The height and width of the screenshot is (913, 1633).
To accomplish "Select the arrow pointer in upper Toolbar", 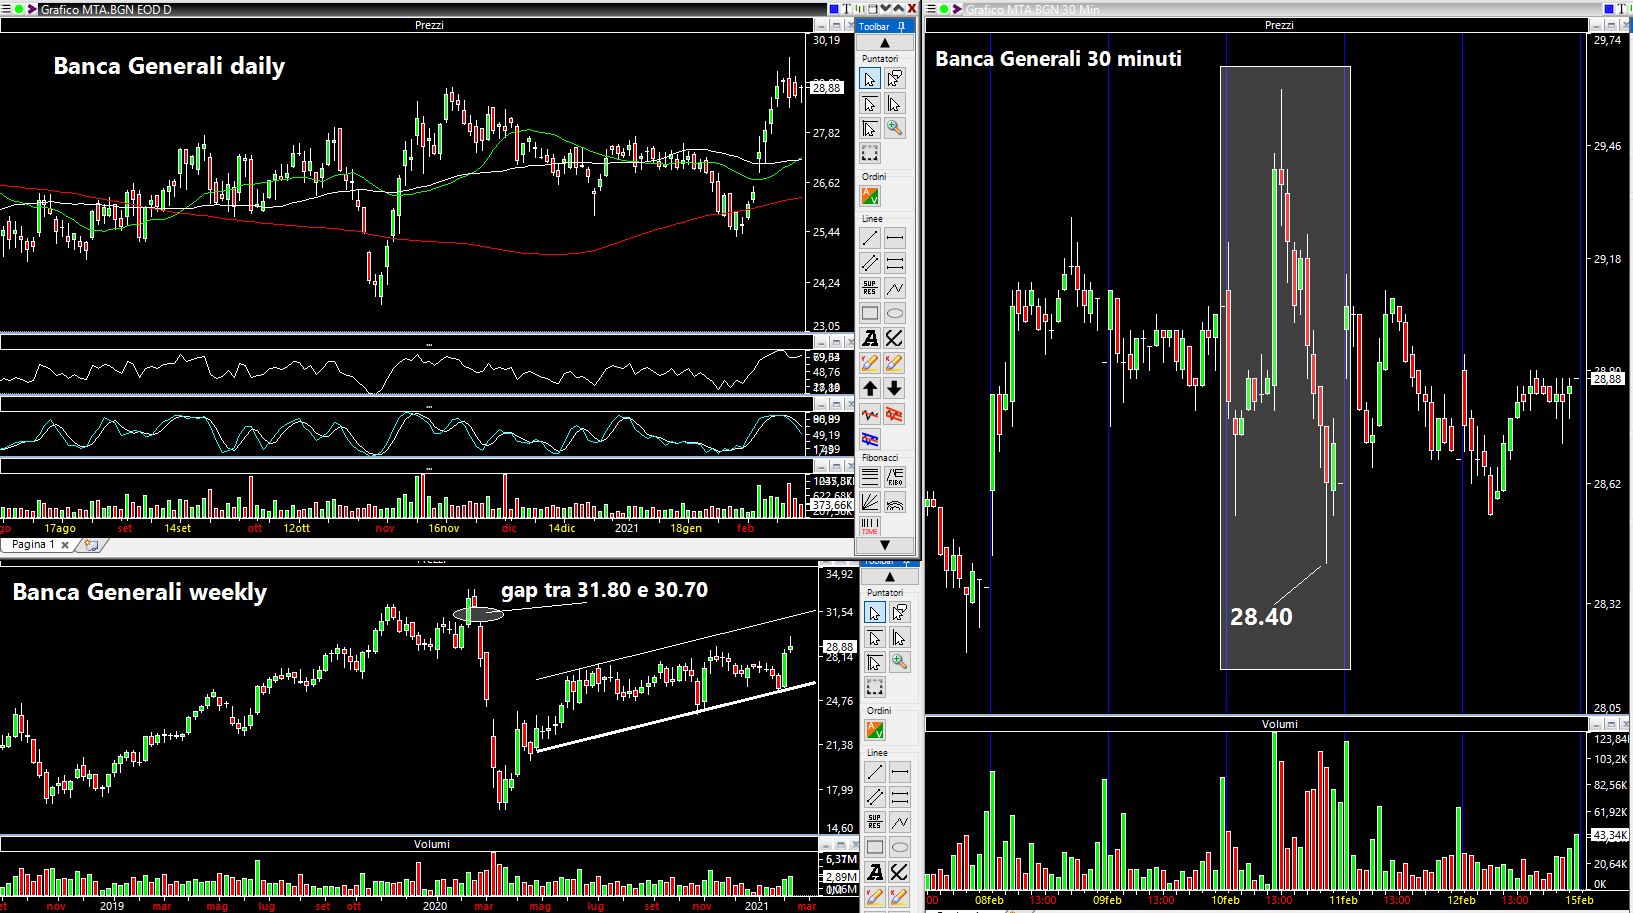I will pyautogui.click(x=870, y=79).
